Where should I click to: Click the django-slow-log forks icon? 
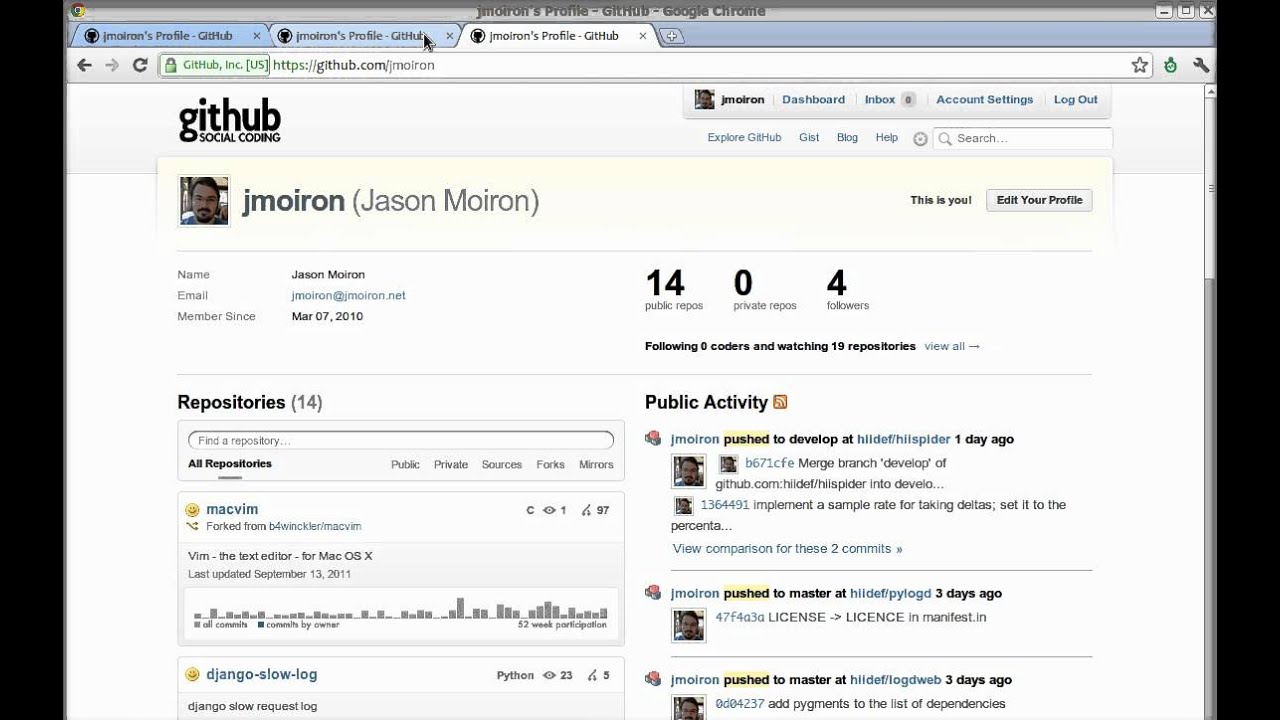(593, 675)
